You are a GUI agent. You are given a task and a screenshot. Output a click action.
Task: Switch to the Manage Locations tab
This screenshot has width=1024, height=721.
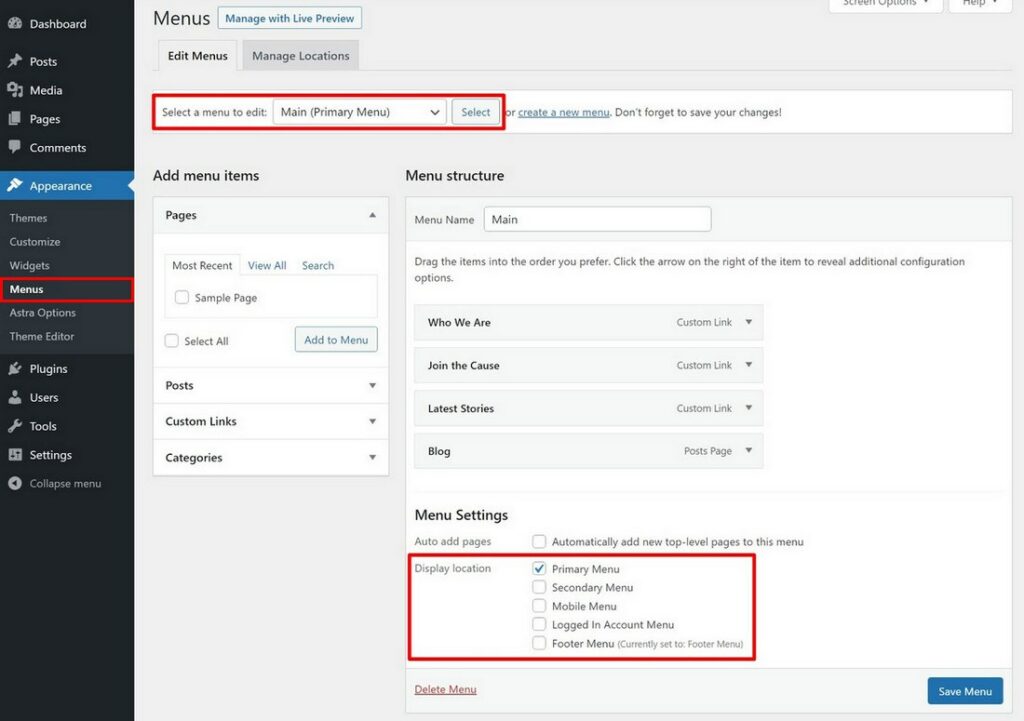tap(300, 56)
